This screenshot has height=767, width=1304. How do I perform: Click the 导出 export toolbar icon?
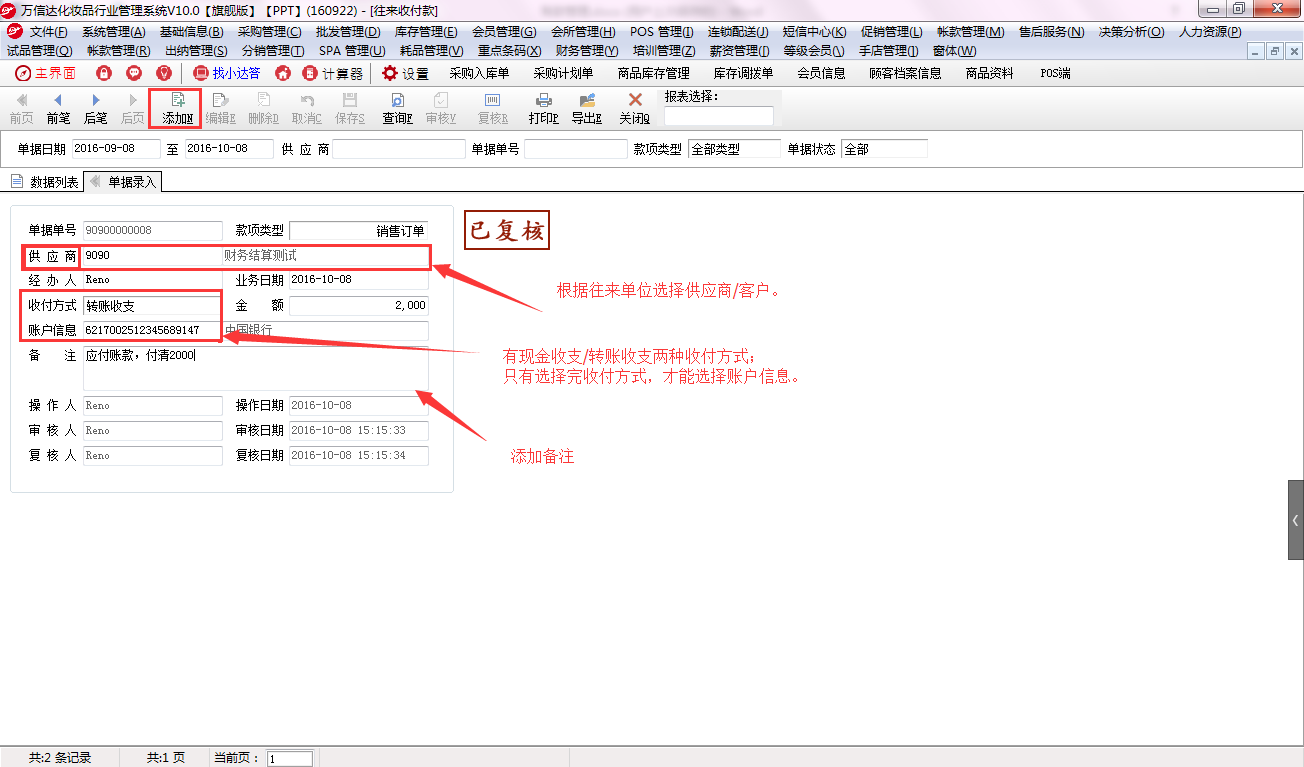pyautogui.click(x=587, y=108)
